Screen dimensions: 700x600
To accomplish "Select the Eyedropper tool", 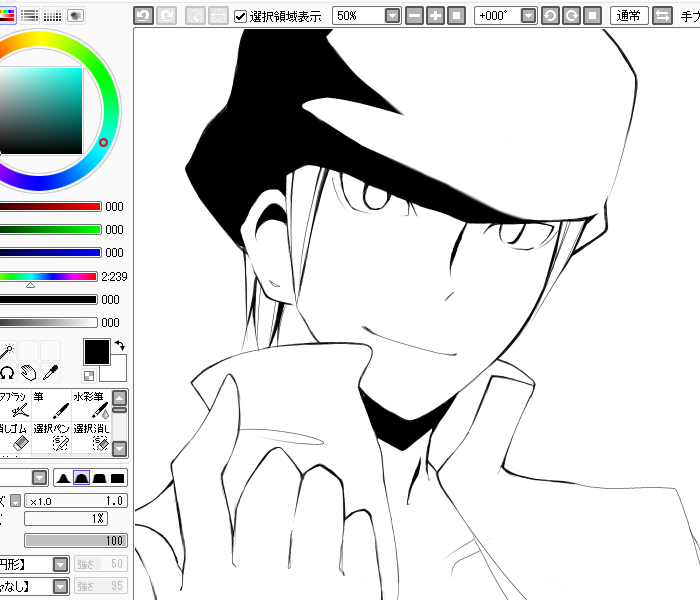I will pos(50,373).
